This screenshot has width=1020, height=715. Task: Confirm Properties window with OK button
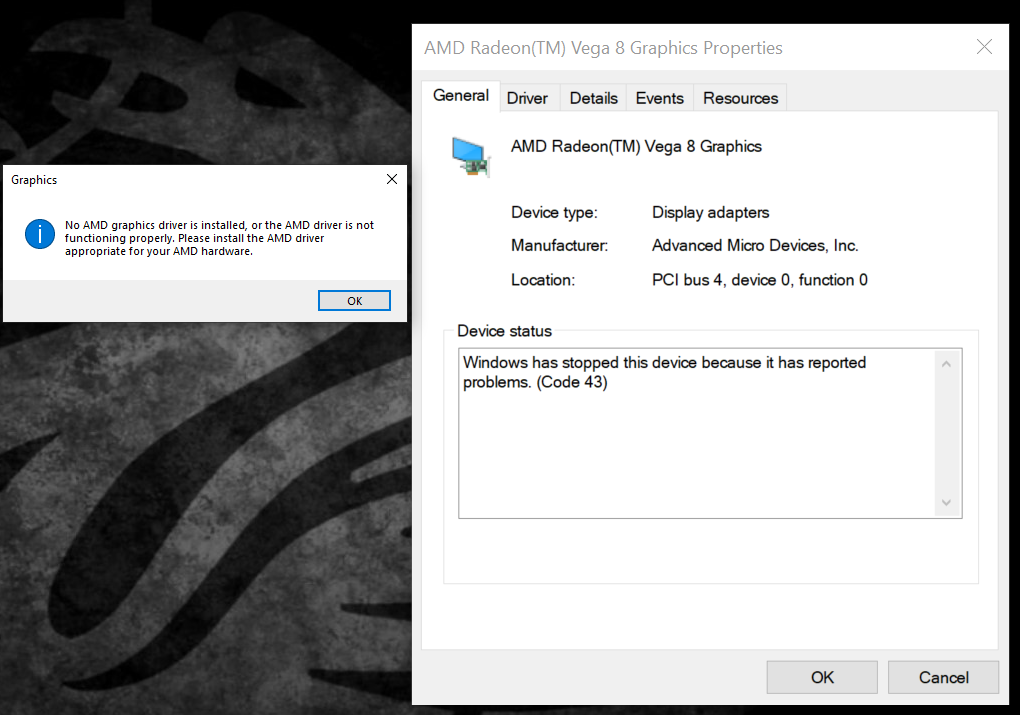tap(822, 677)
